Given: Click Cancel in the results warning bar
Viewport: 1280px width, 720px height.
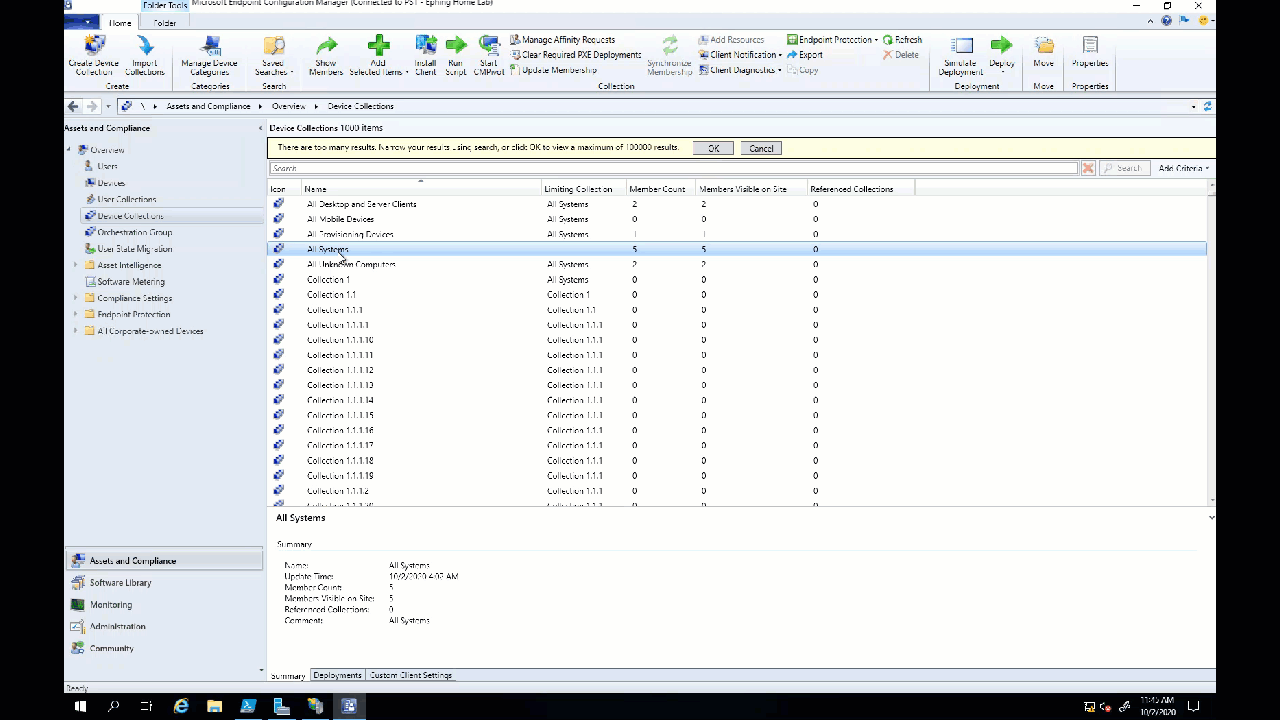Looking at the screenshot, I should coord(761,148).
